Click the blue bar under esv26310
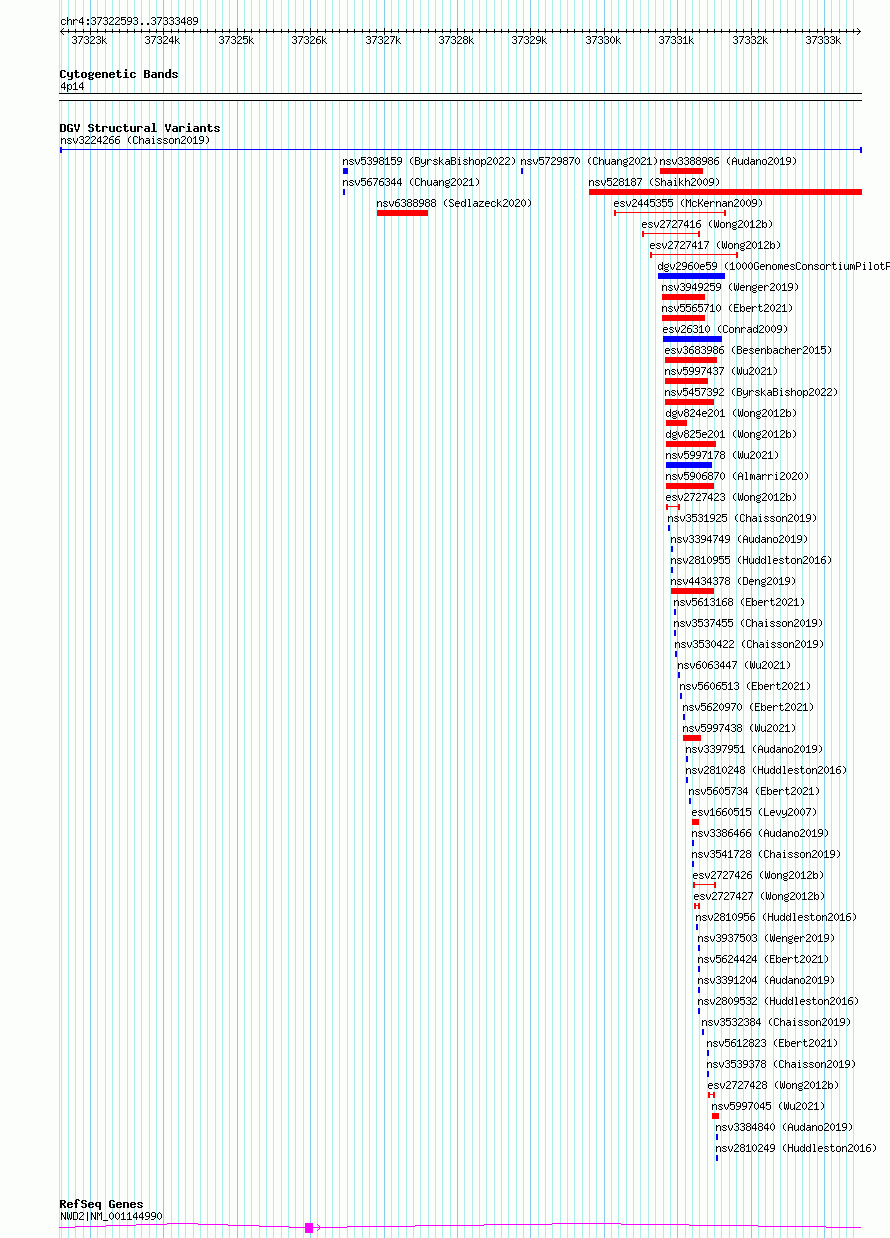Viewport: 890px width, 1238px height. click(692, 339)
